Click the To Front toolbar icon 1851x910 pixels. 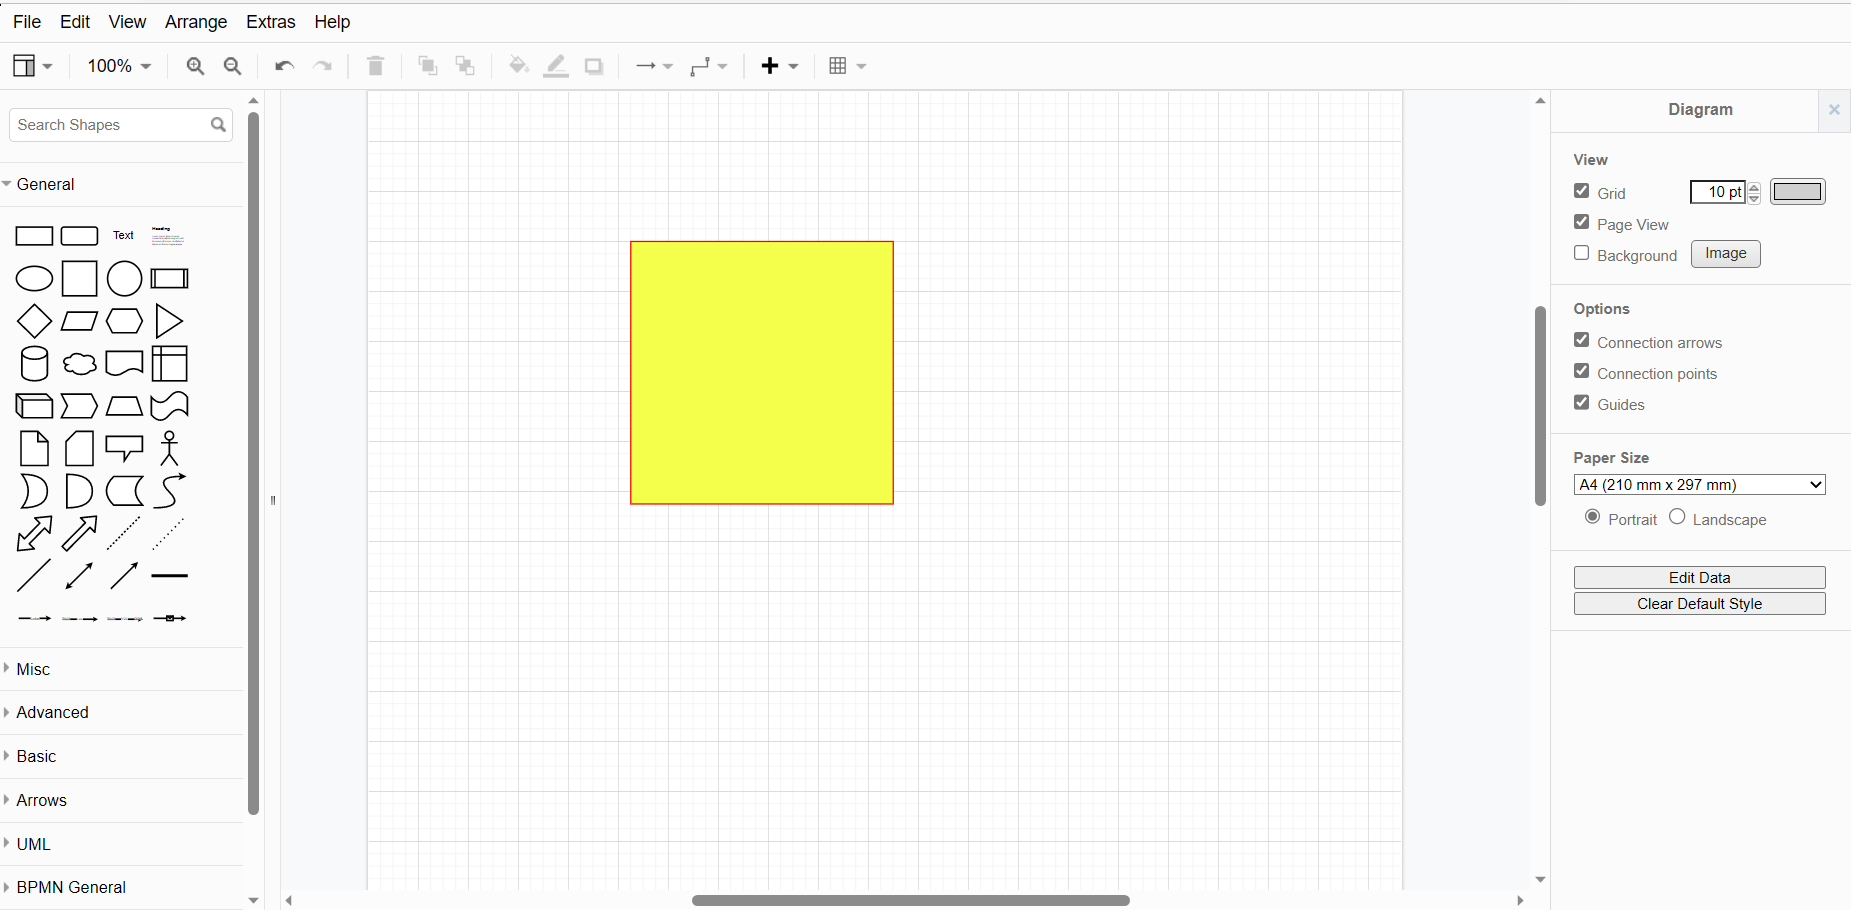coord(427,65)
